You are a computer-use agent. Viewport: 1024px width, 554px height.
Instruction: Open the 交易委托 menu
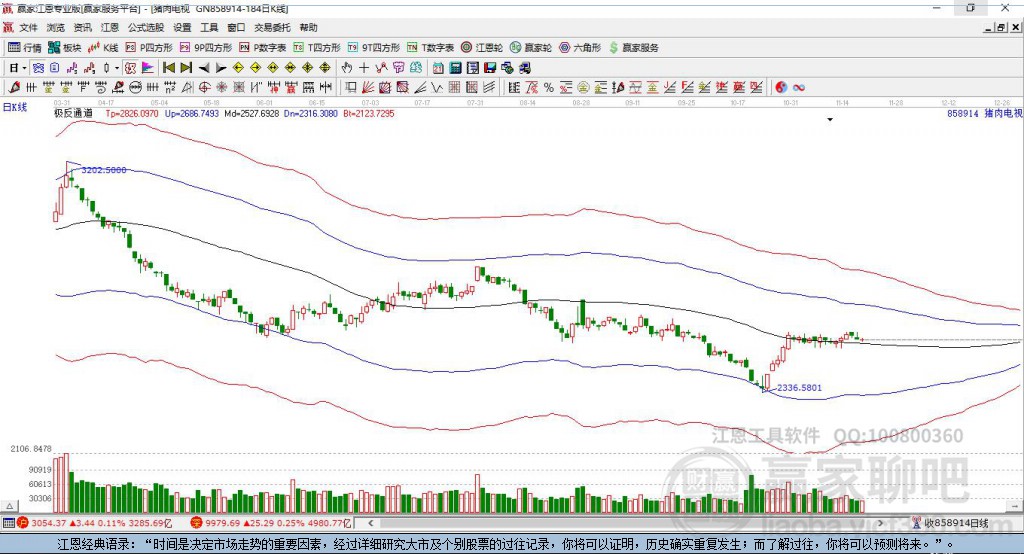272,27
